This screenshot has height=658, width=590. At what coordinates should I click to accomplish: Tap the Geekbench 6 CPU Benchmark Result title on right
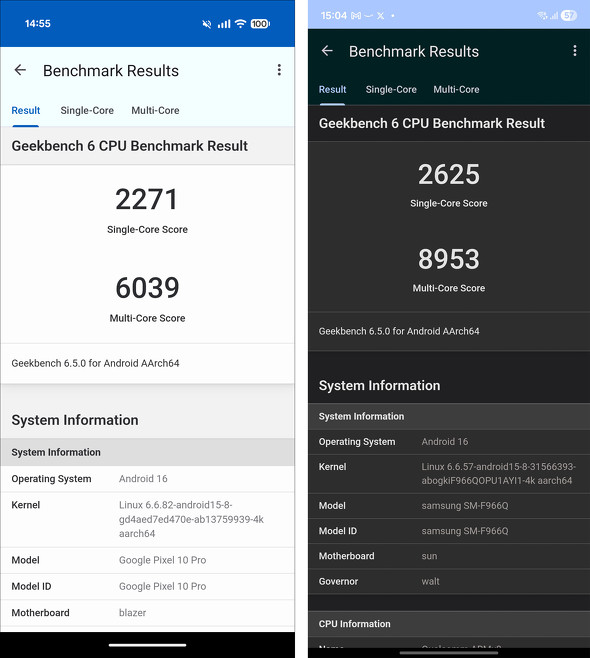[432, 123]
